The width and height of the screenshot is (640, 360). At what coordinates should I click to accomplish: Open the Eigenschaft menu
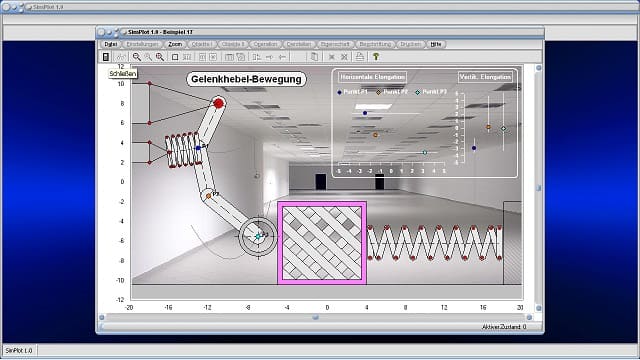(335, 44)
